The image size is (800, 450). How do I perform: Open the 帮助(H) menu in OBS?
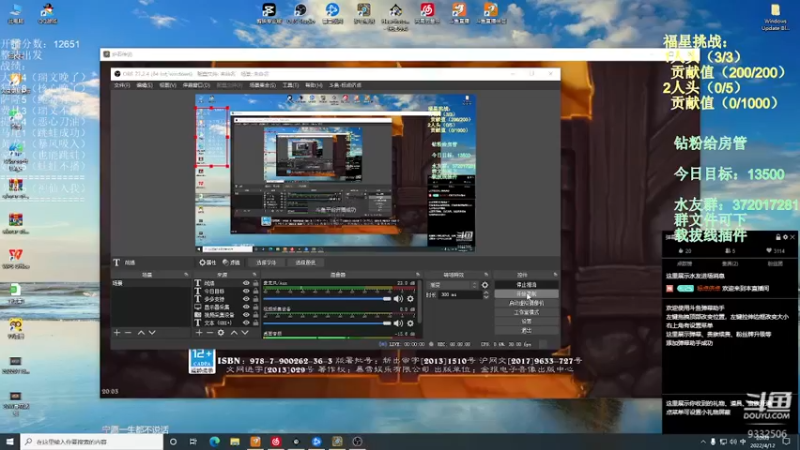tap(314, 85)
